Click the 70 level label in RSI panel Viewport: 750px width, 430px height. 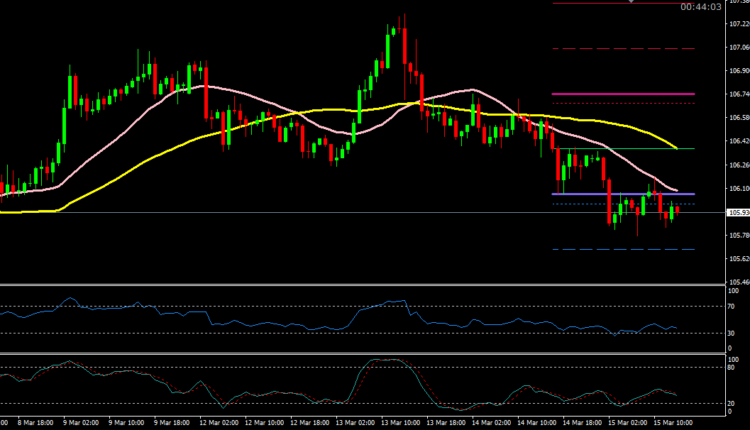(x=733, y=305)
